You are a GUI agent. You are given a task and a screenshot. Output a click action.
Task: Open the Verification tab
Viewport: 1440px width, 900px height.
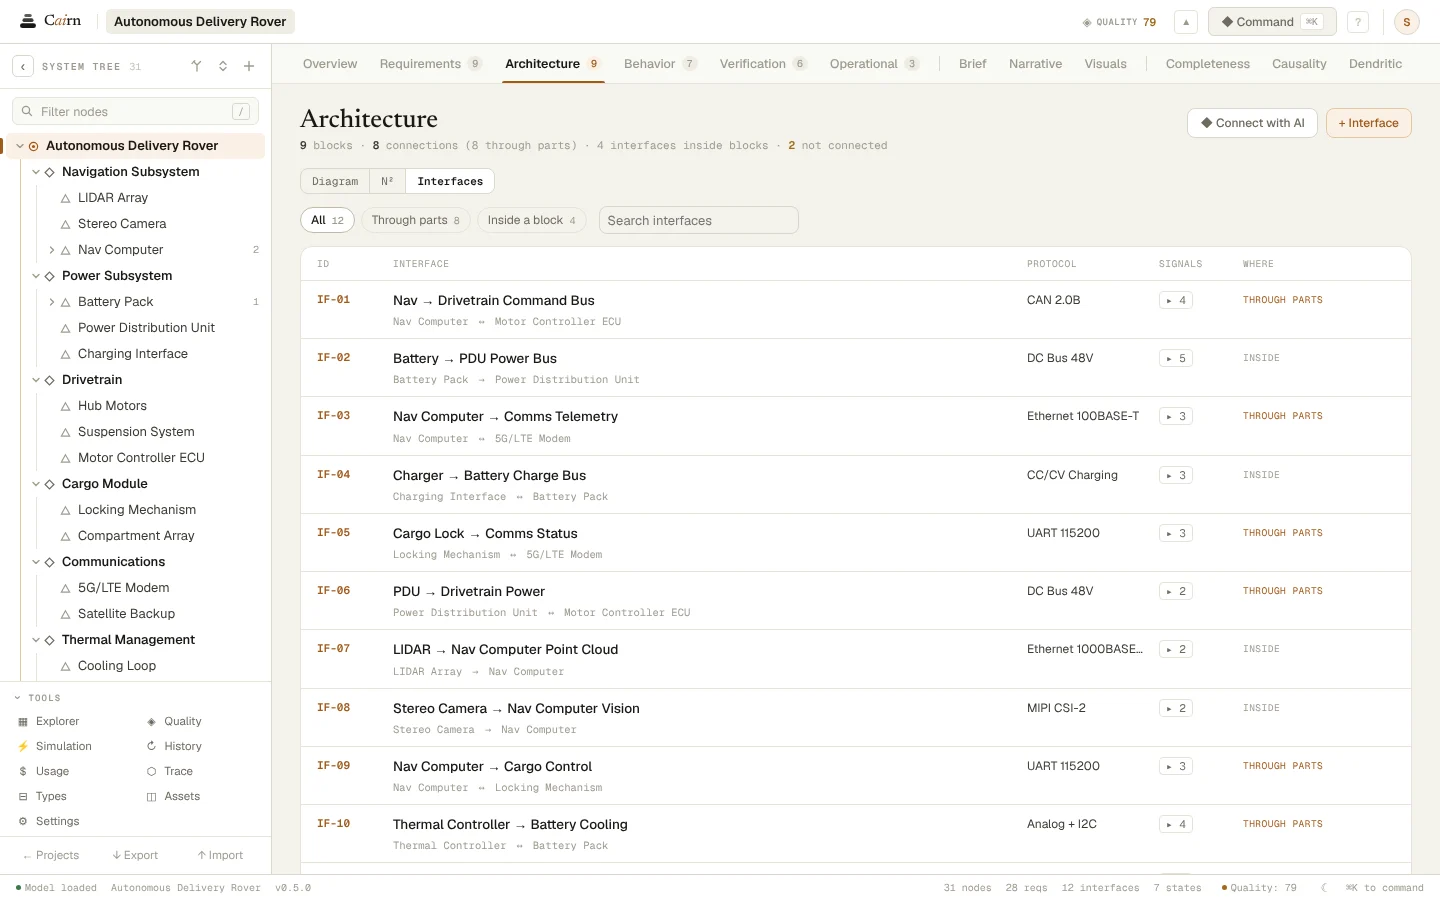(x=763, y=64)
